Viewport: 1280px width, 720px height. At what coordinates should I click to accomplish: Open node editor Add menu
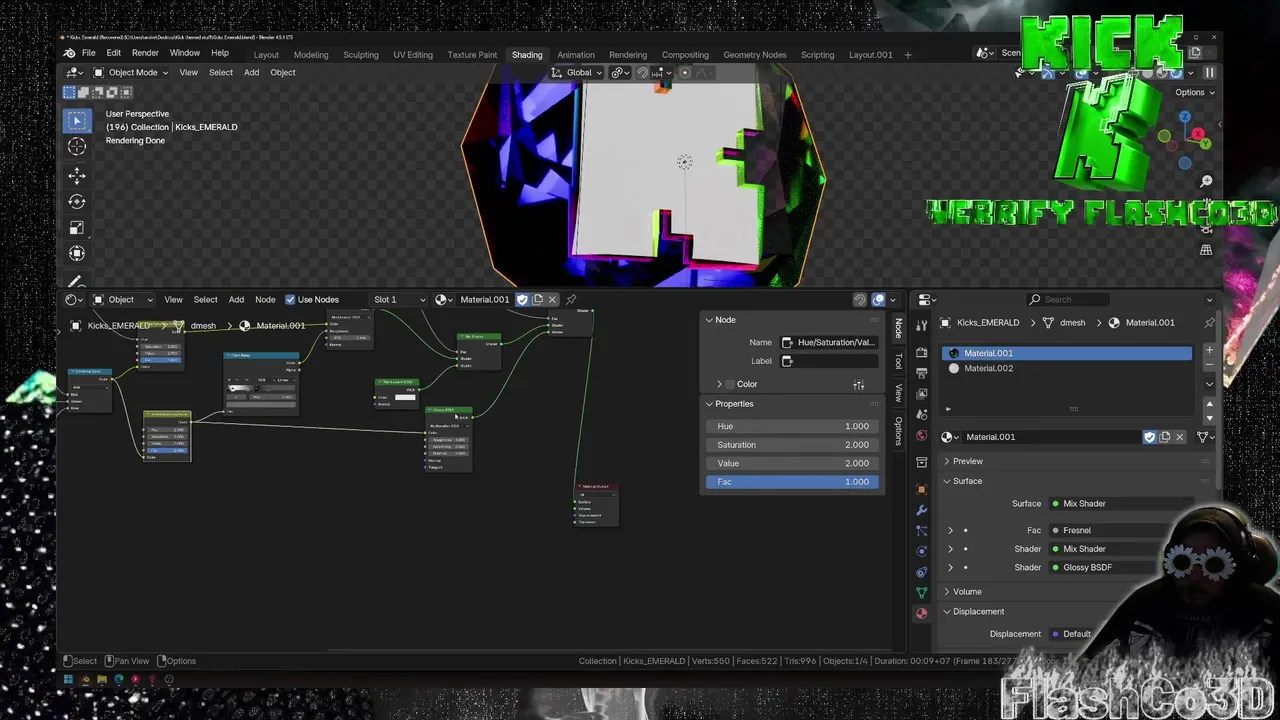pyautogui.click(x=236, y=299)
